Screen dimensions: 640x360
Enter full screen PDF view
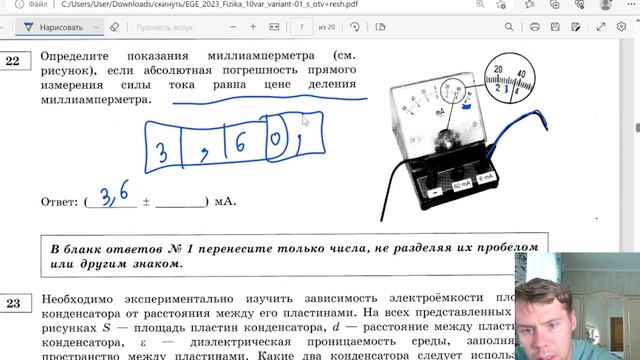(601, 27)
